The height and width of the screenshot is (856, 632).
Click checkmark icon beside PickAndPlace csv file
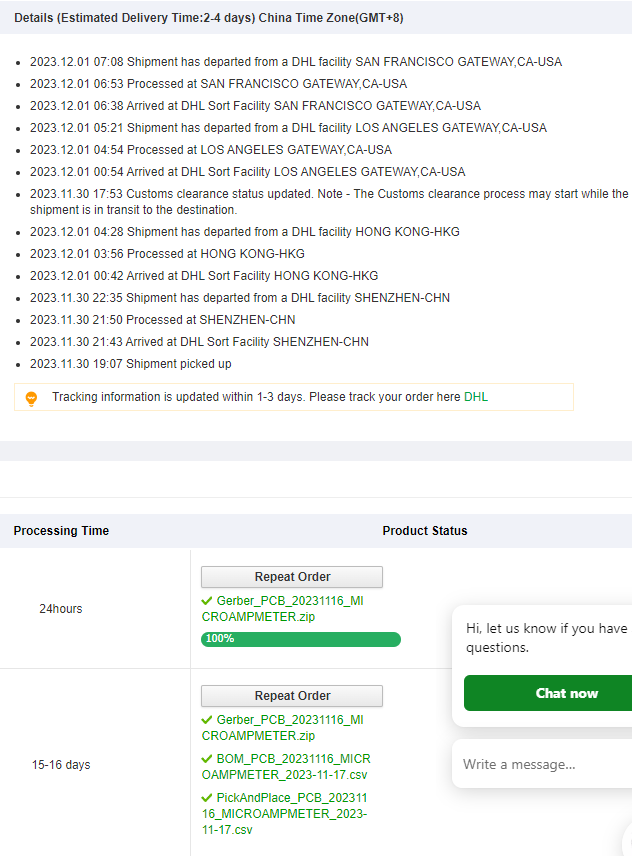pos(207,798)
